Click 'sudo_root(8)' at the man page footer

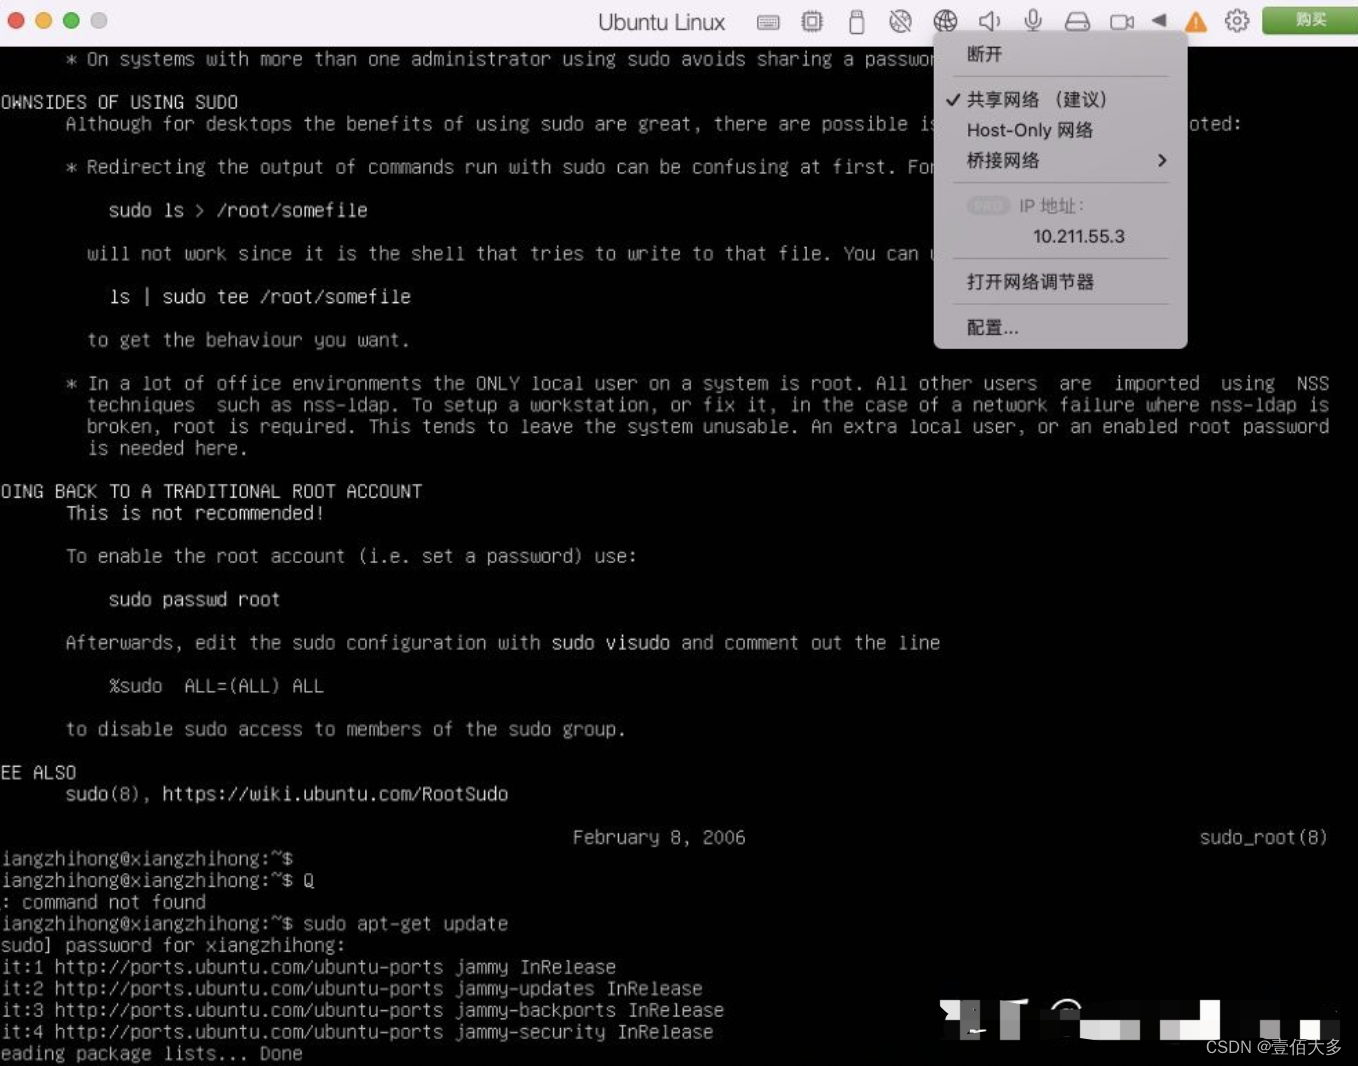click(1264, 837)
